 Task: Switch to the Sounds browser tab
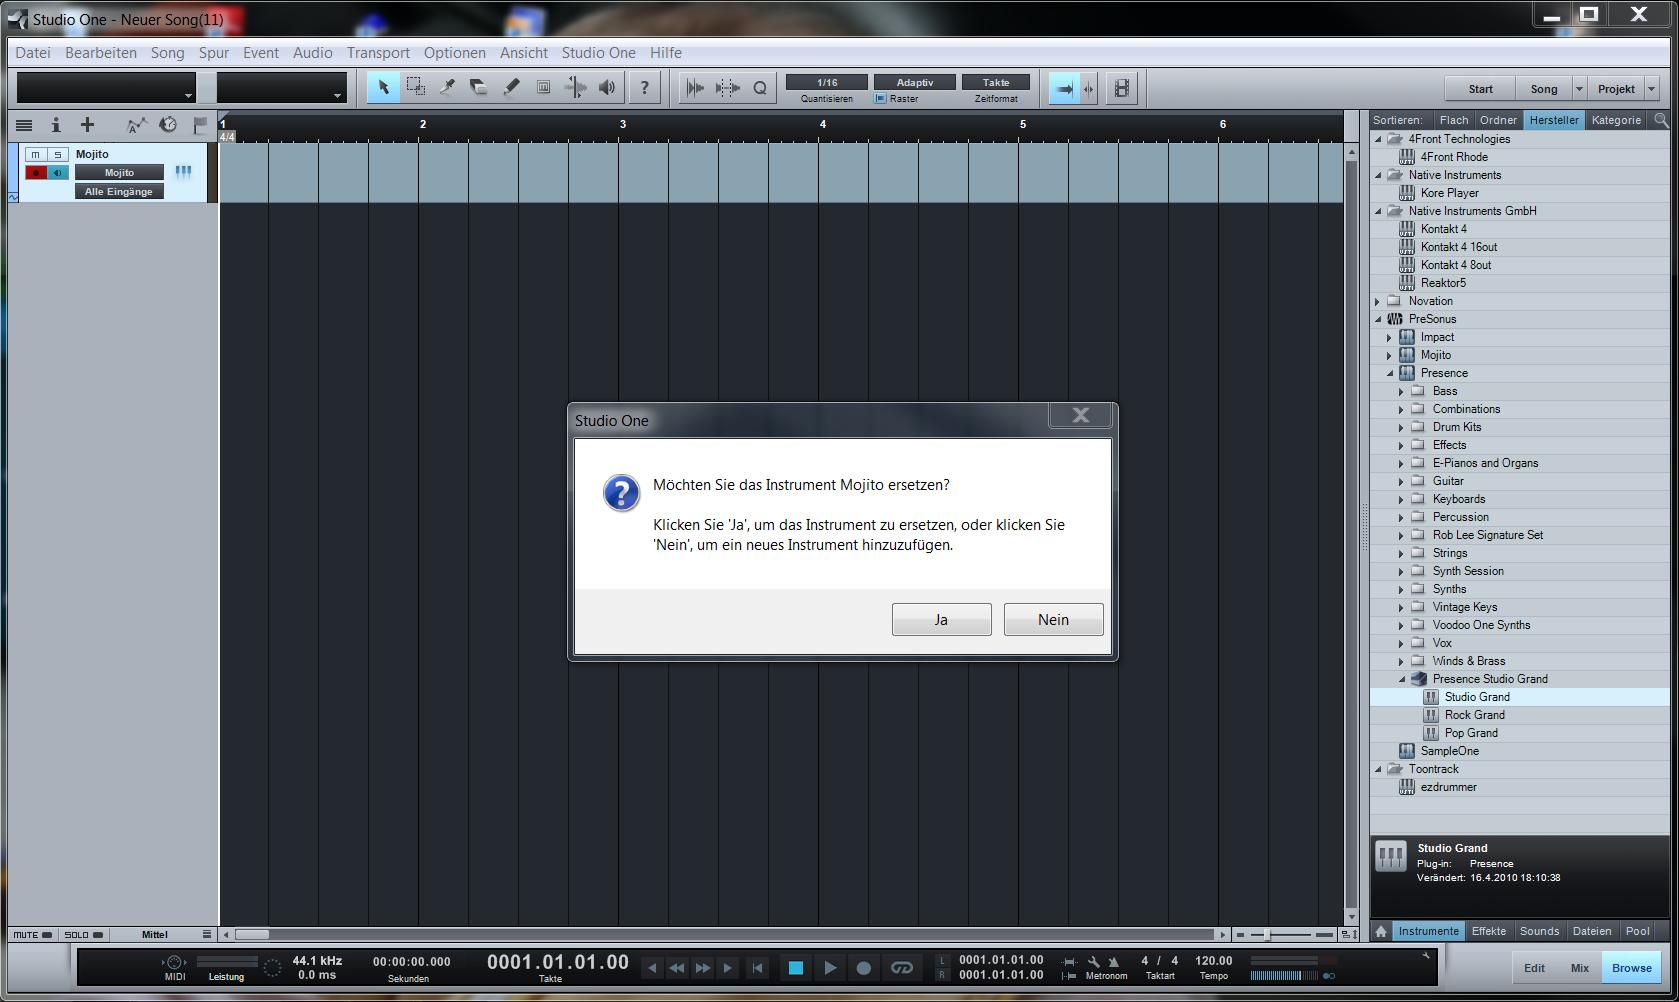(1539, 931)
